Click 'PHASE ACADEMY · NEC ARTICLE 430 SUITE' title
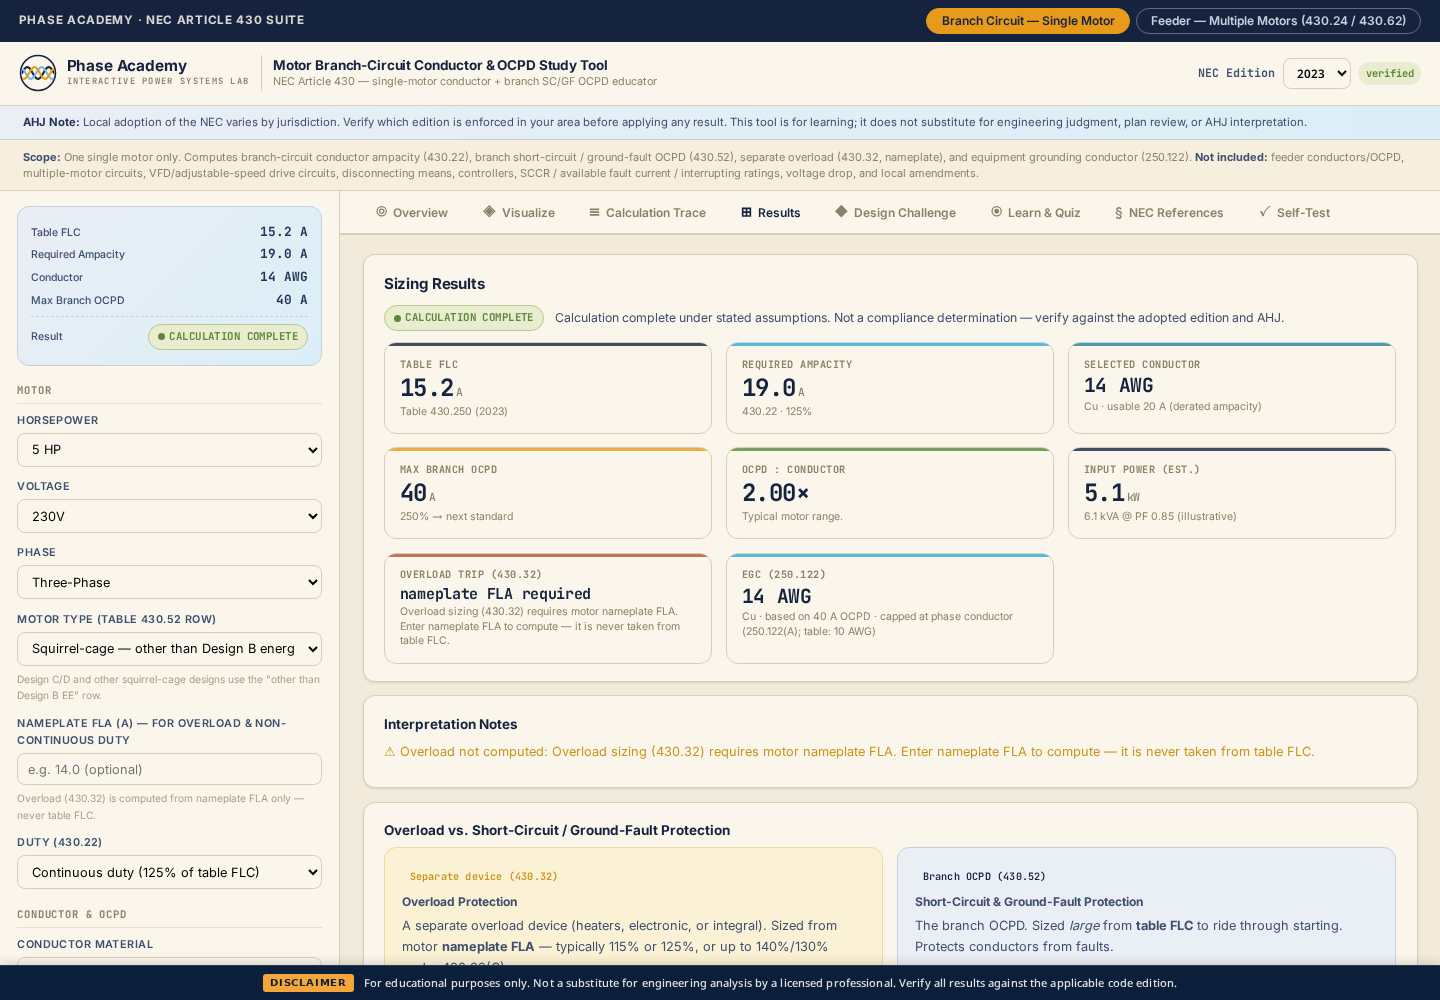This screenshot has height=1000, width=1440. (x=162, y=20)
